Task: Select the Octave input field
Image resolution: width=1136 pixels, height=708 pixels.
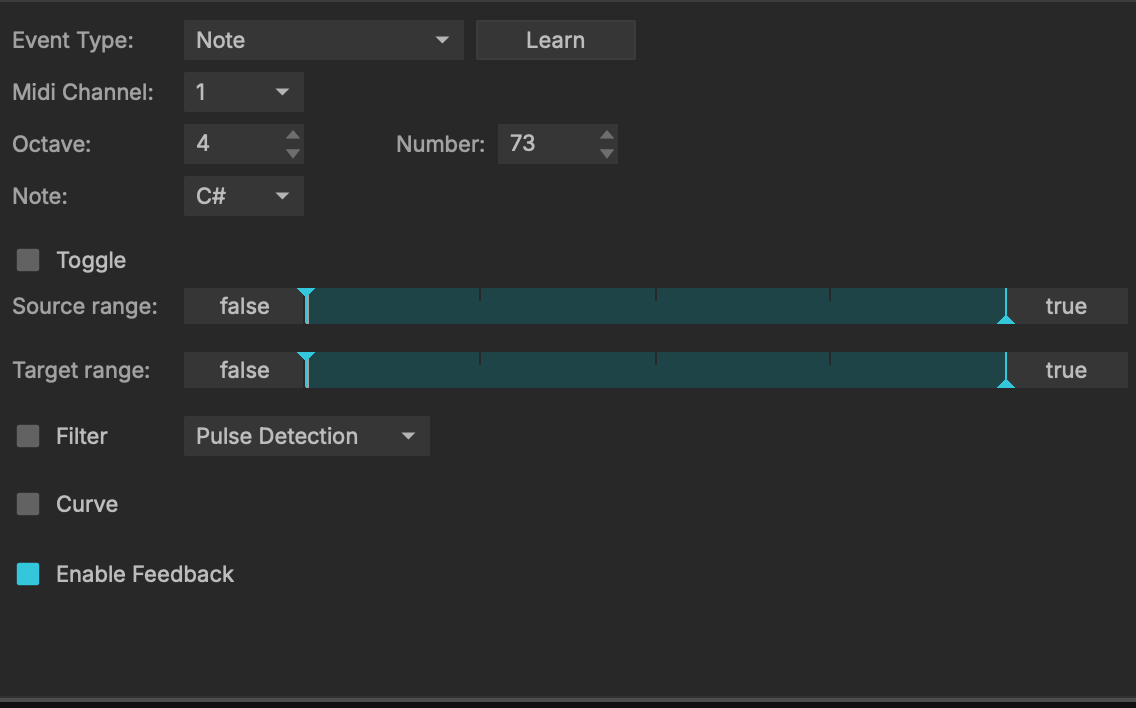Action: [230, 144]
